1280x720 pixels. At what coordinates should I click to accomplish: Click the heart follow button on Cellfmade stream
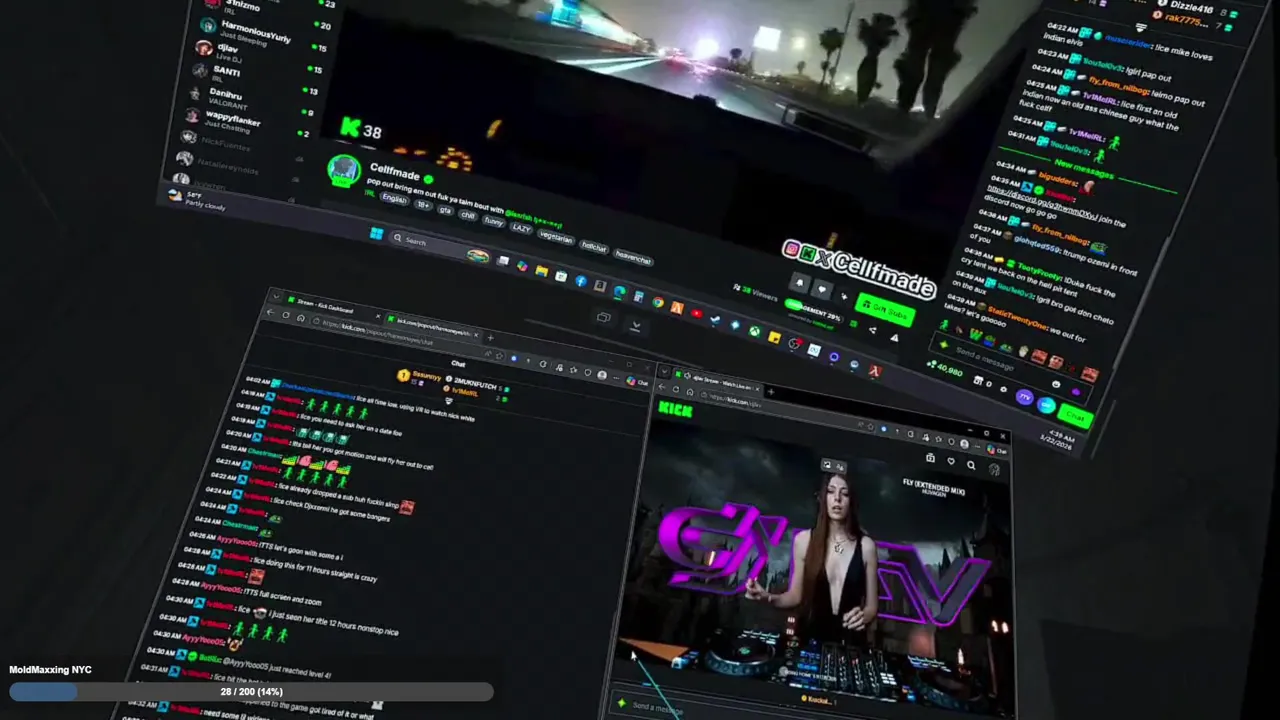tap(822, 289)
